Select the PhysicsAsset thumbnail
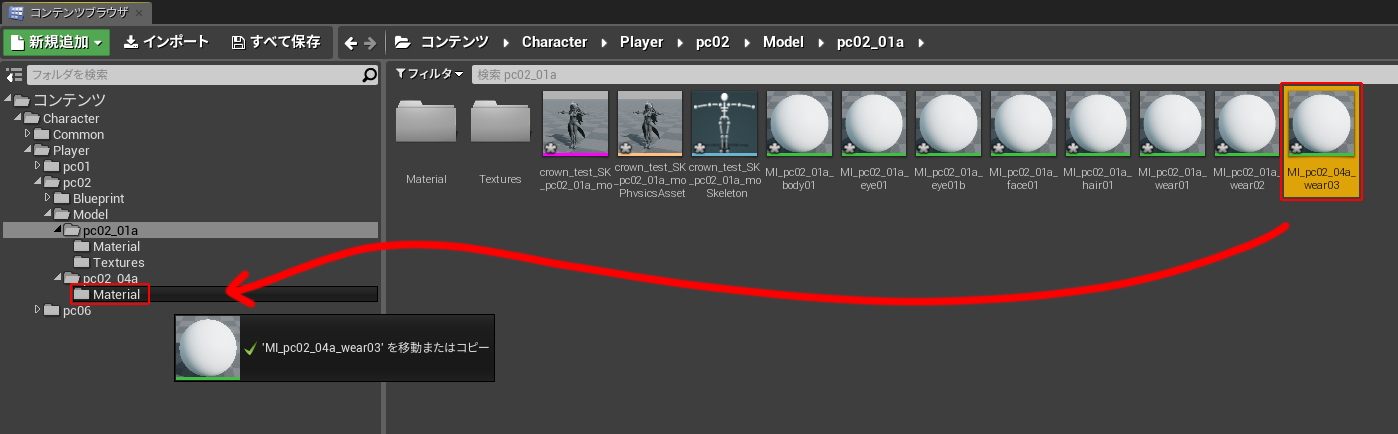Image resolution: width=1398 pixels, height=434 pixels. tap(650, 125)
